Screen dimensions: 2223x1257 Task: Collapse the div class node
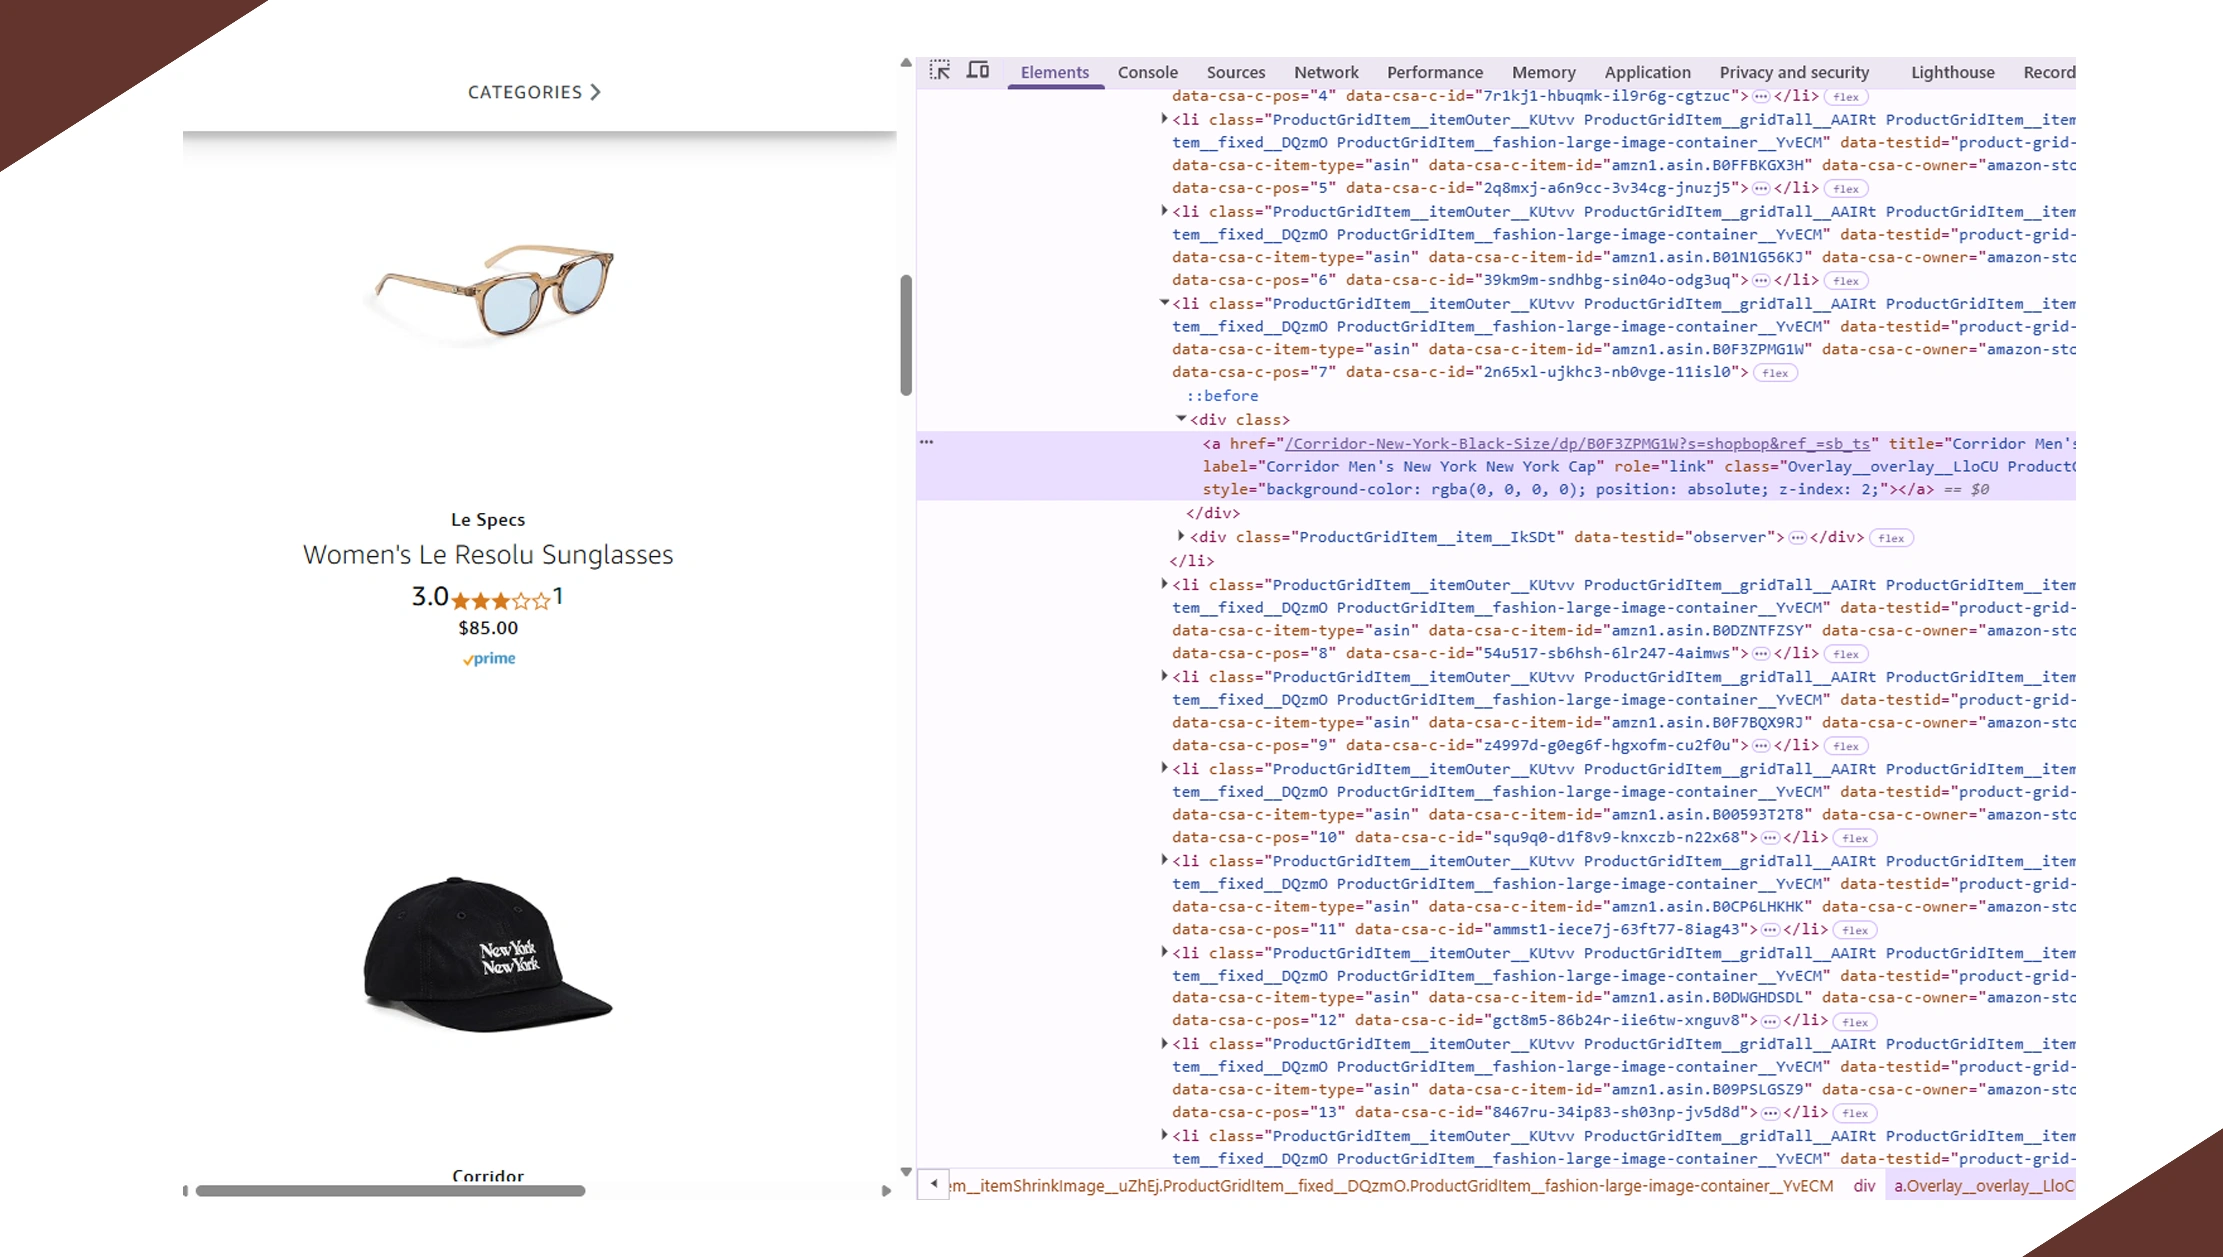click(1181, 419)
